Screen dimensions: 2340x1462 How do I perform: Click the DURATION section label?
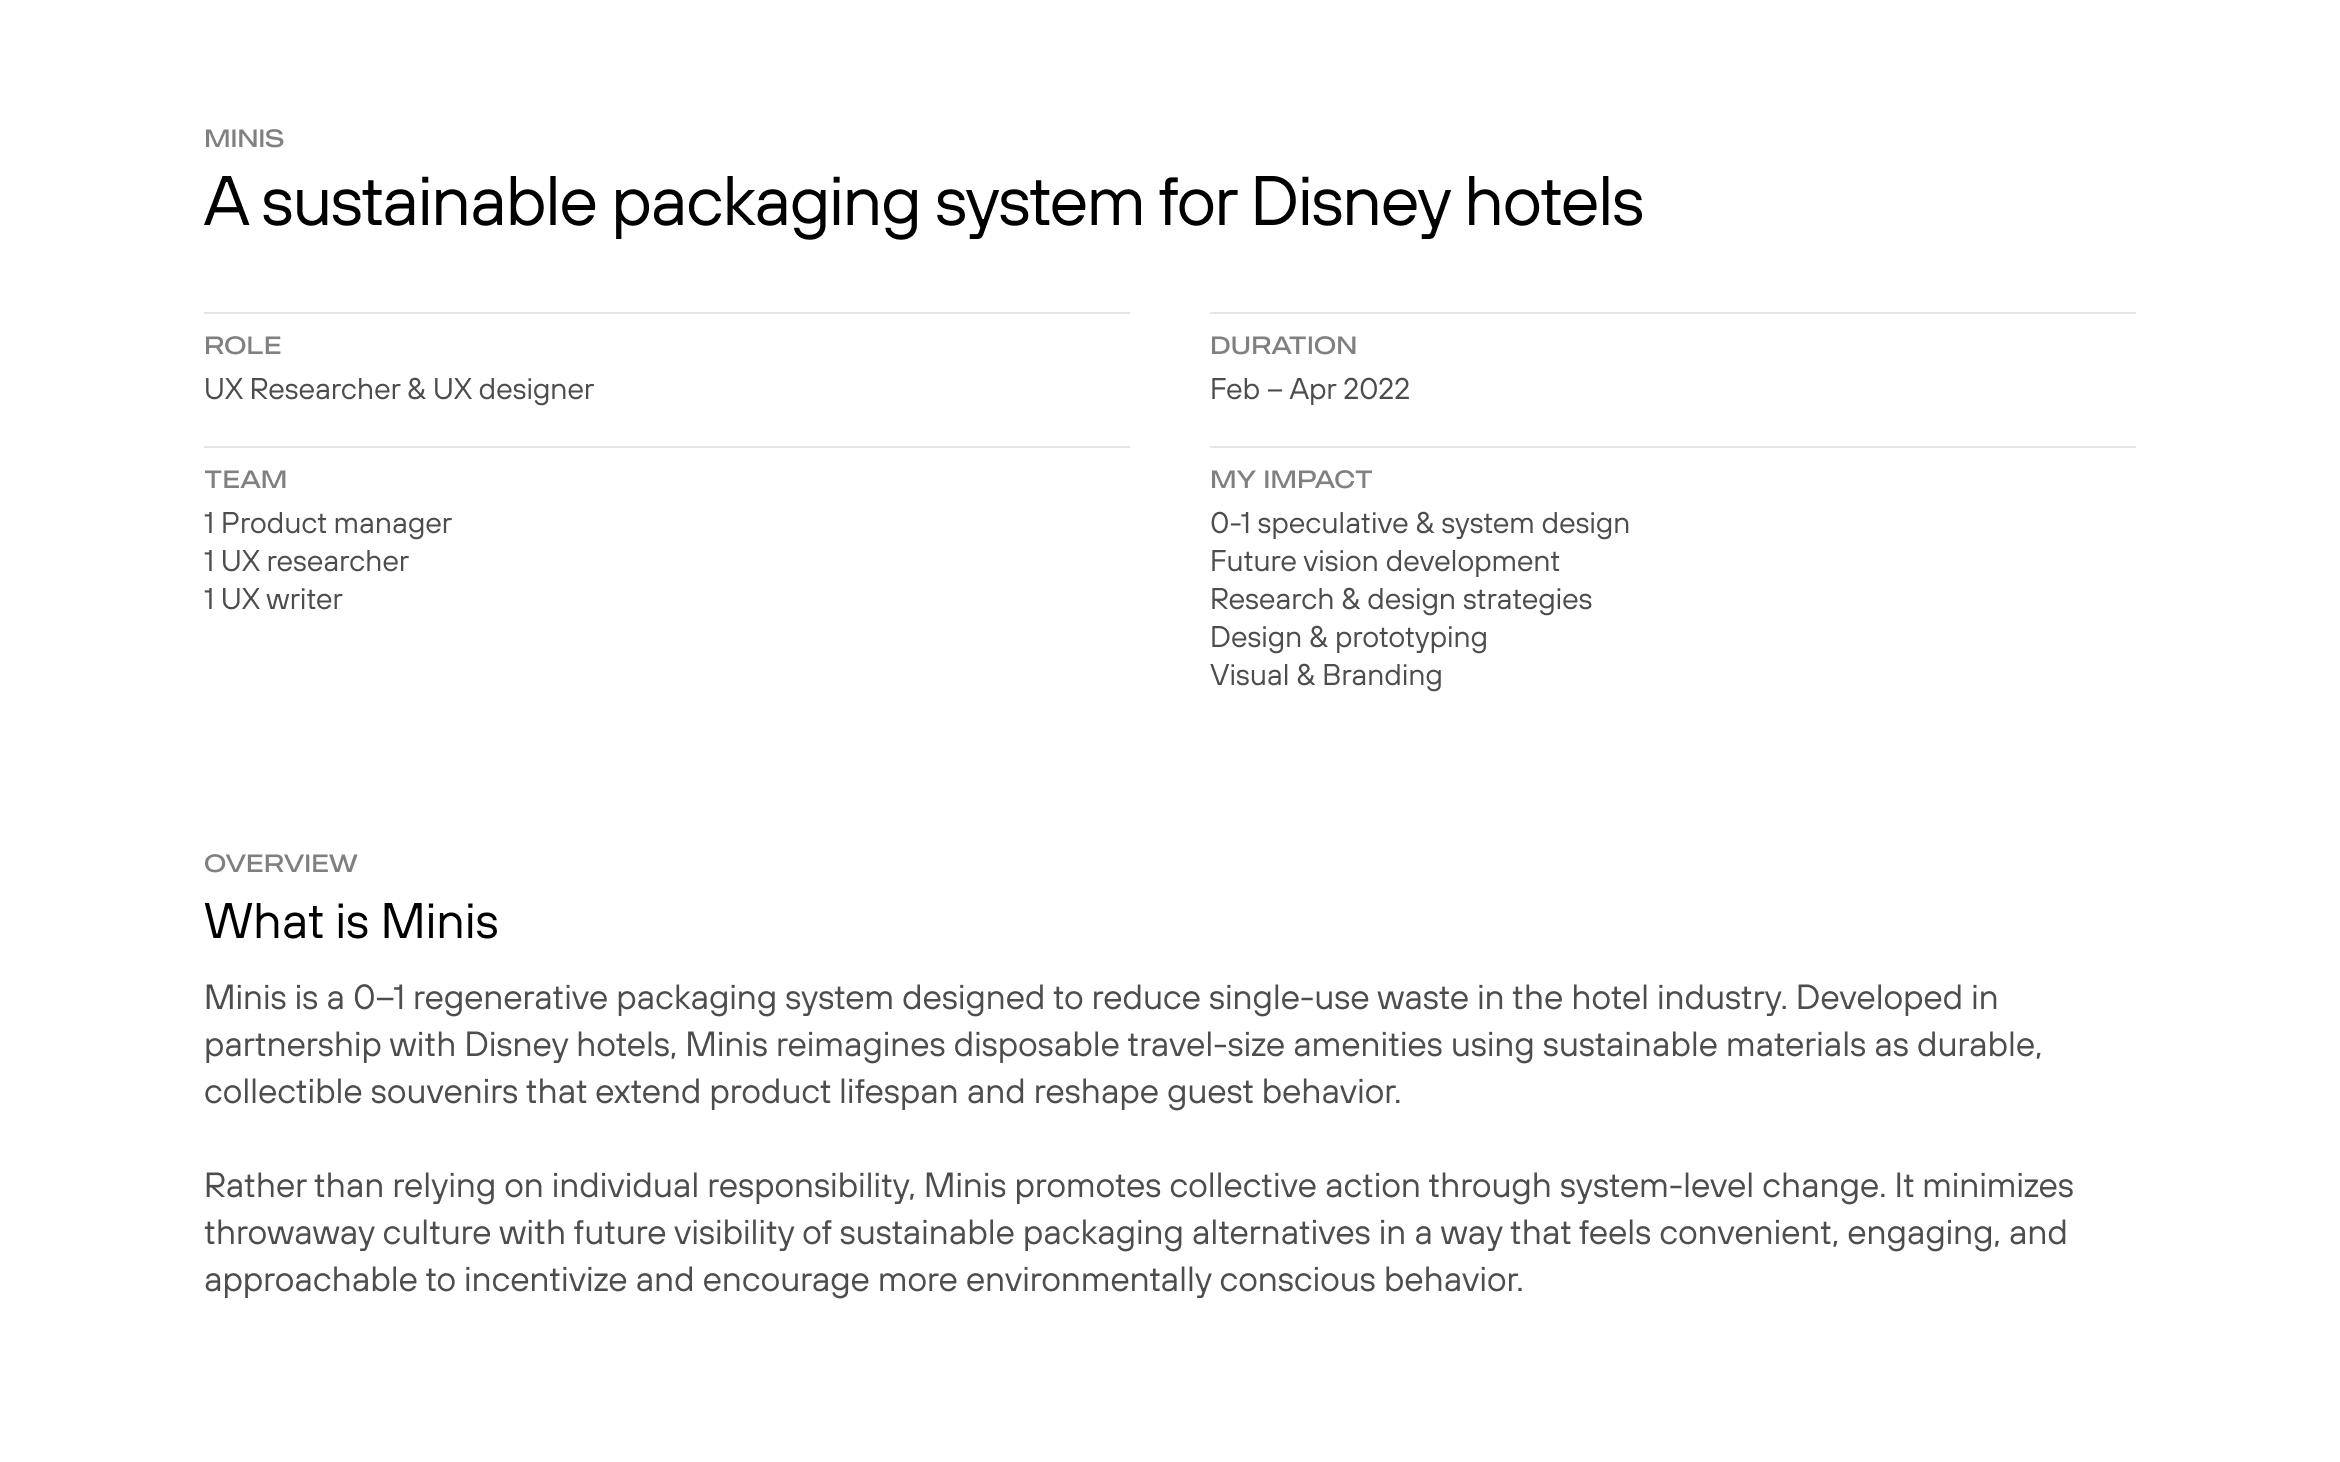1283,345
